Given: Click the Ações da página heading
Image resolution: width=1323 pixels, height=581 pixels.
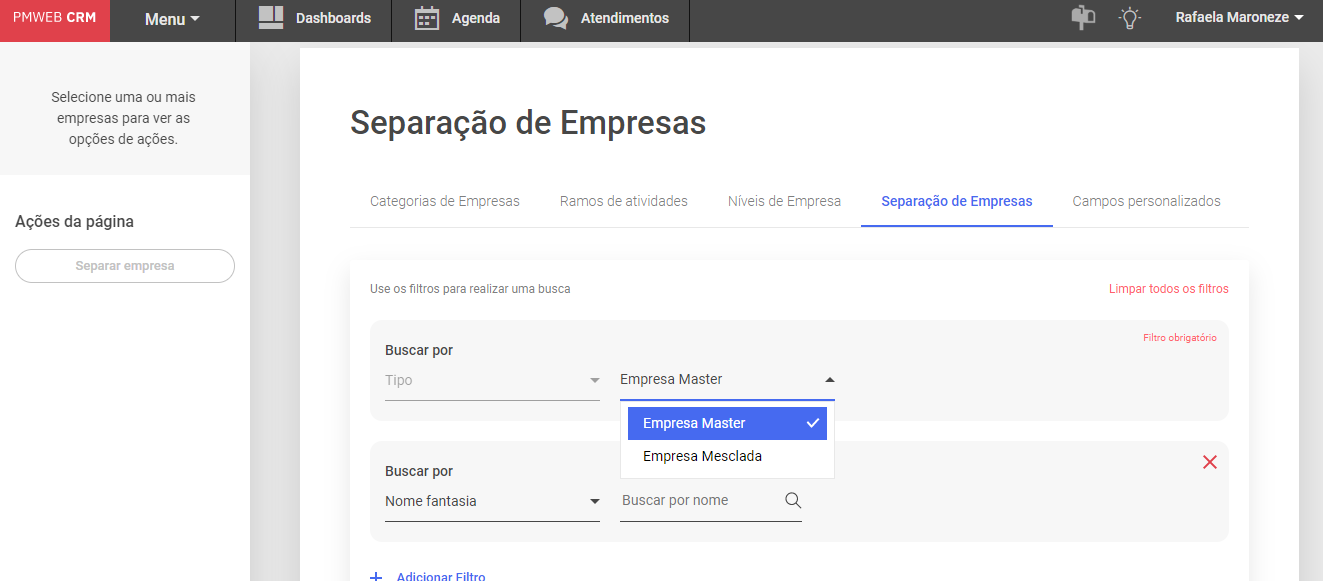Looking at the screenshot, I should pos(74,222).
